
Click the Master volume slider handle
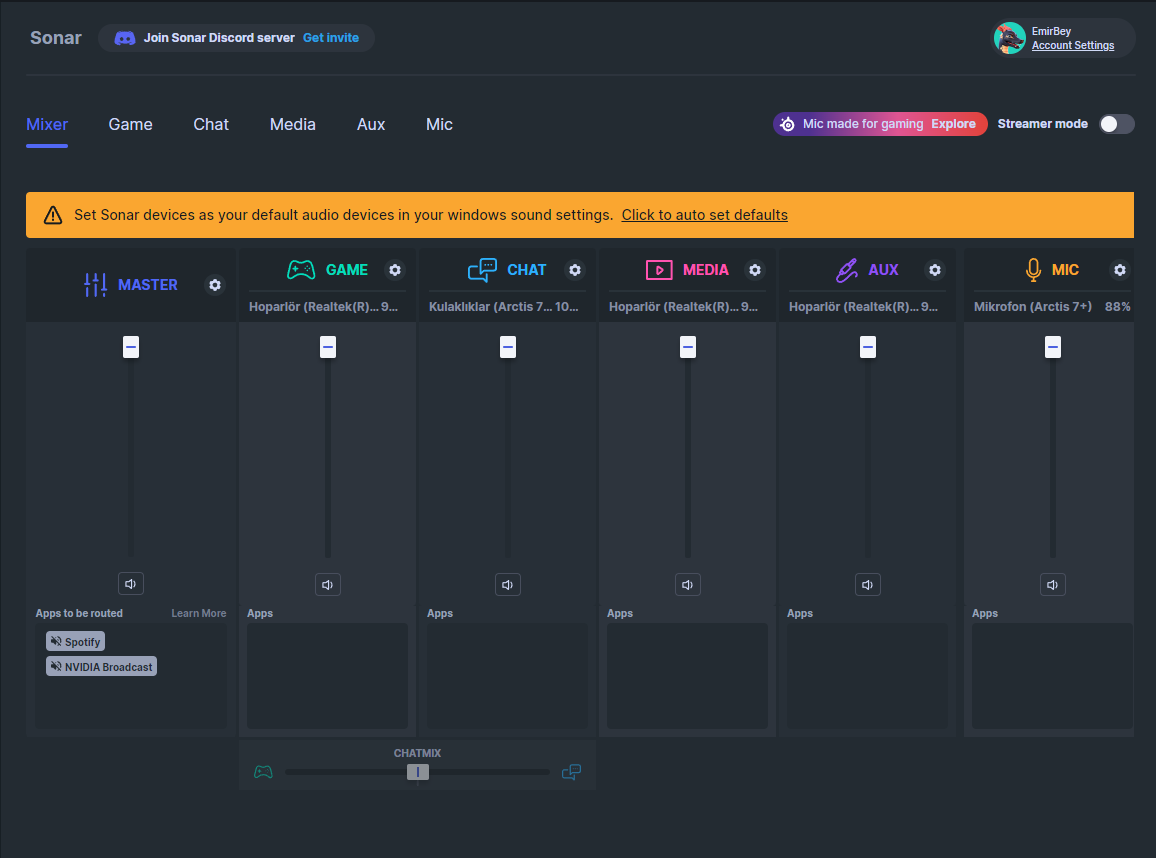[130, 347]
